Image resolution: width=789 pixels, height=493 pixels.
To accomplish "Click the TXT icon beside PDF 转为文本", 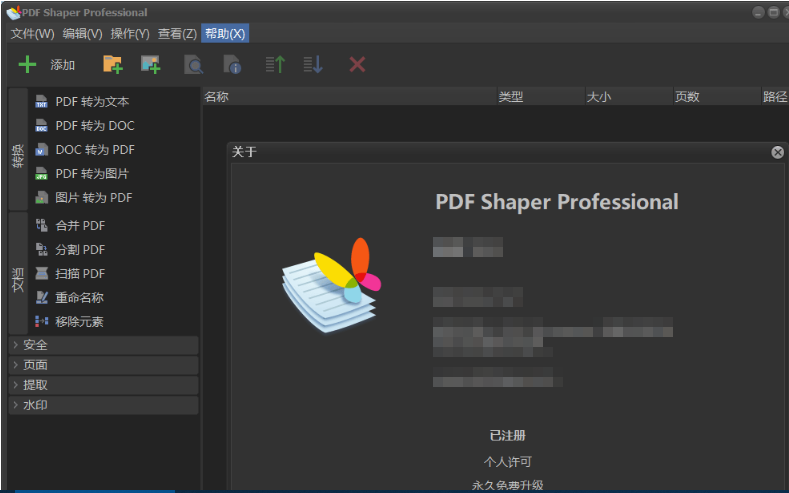I will [x=41, y=102].
